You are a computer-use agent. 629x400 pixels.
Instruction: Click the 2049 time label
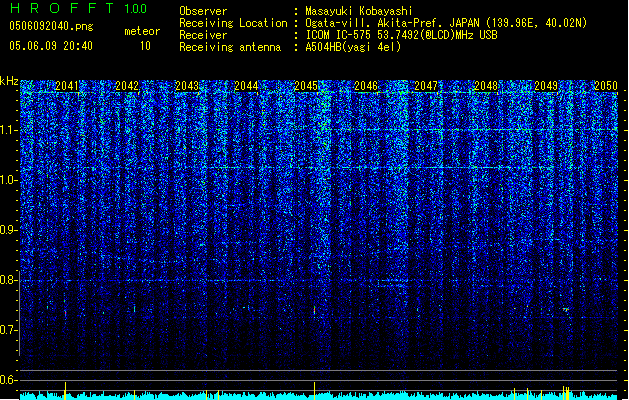coord(546,86)
